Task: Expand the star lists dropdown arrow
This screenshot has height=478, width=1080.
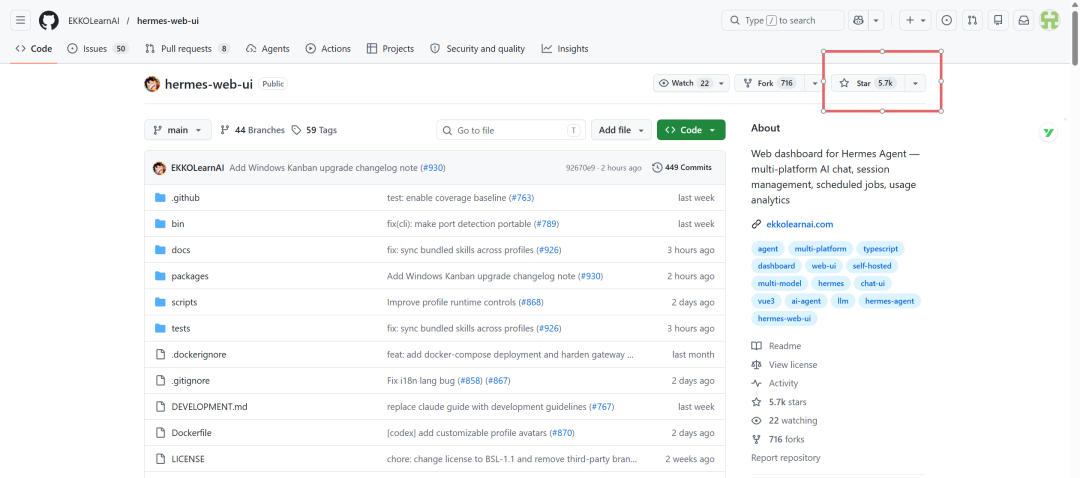Action: click(x=915, y=83)
